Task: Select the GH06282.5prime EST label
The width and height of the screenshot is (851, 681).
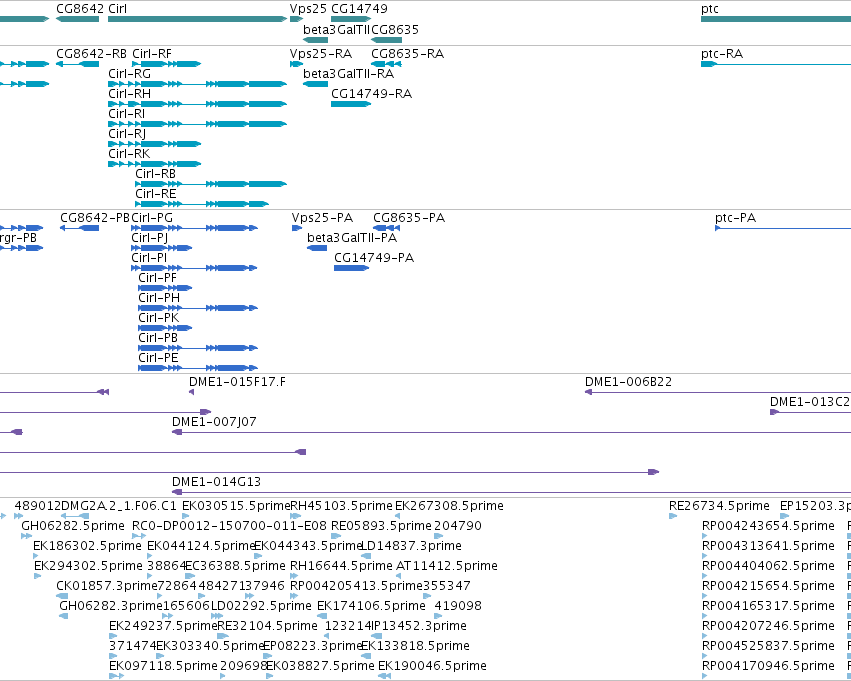Action: (x=73, y=526)
